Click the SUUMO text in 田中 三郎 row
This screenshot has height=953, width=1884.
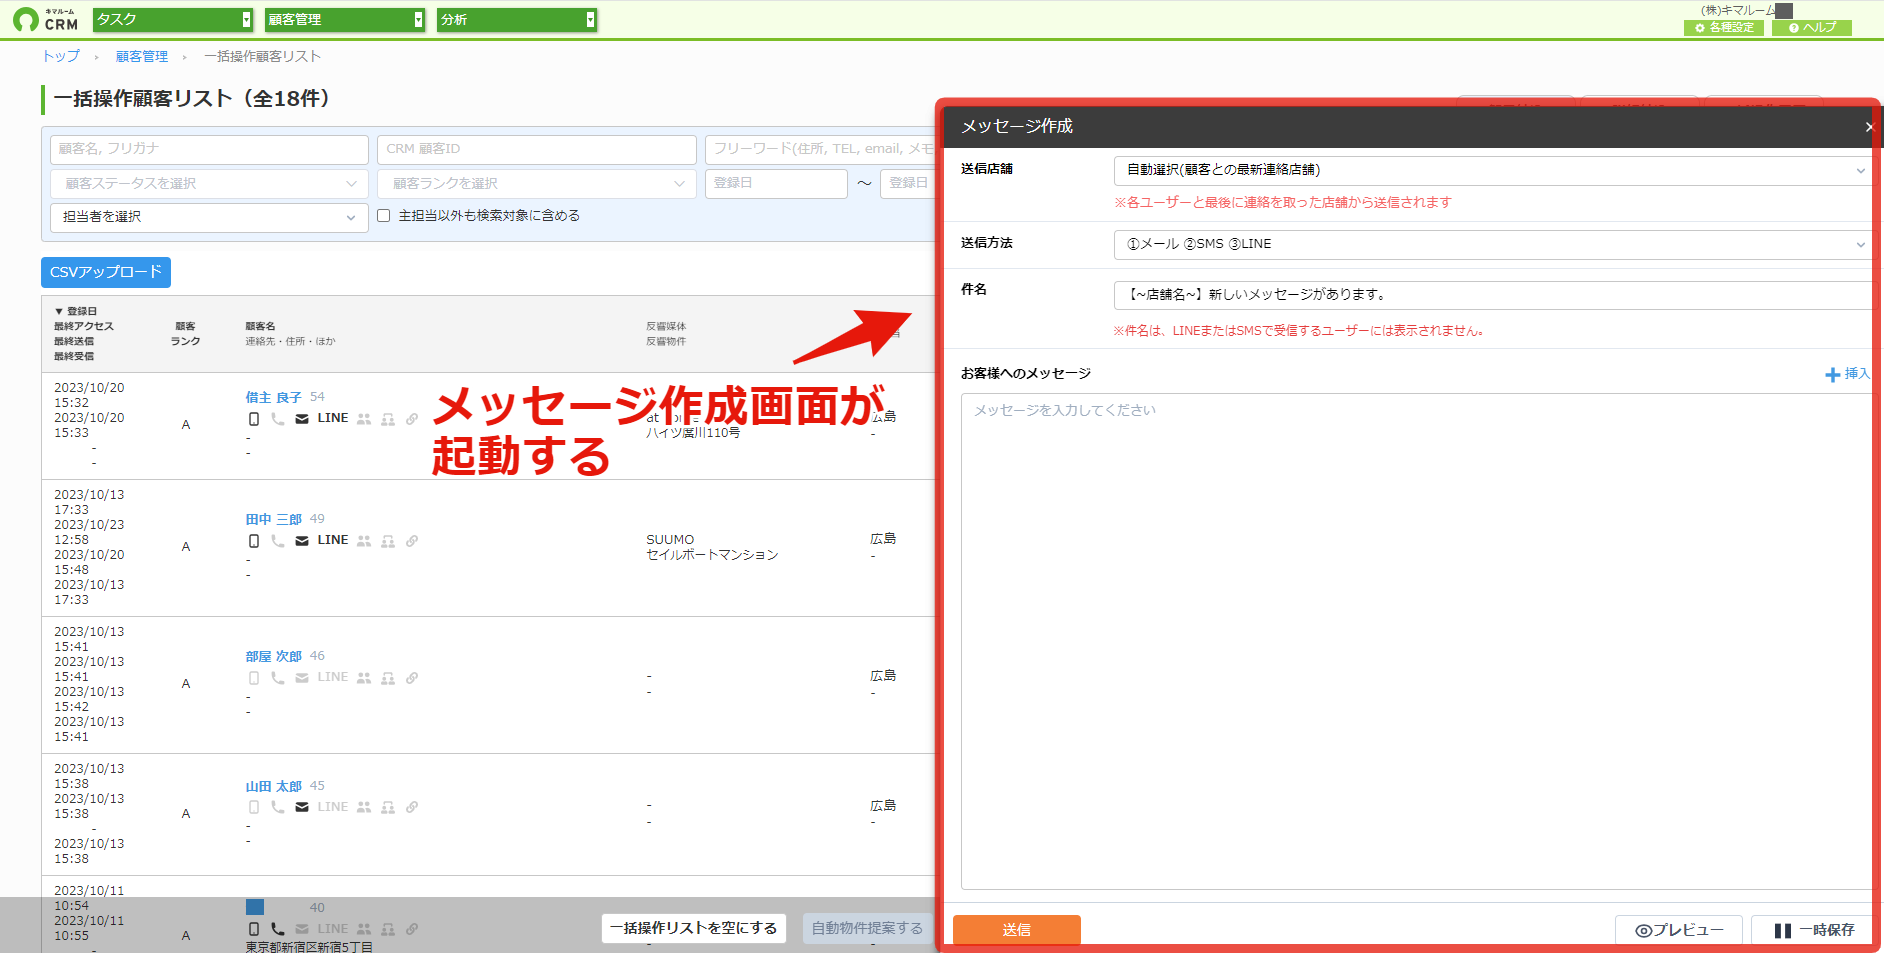670,540
